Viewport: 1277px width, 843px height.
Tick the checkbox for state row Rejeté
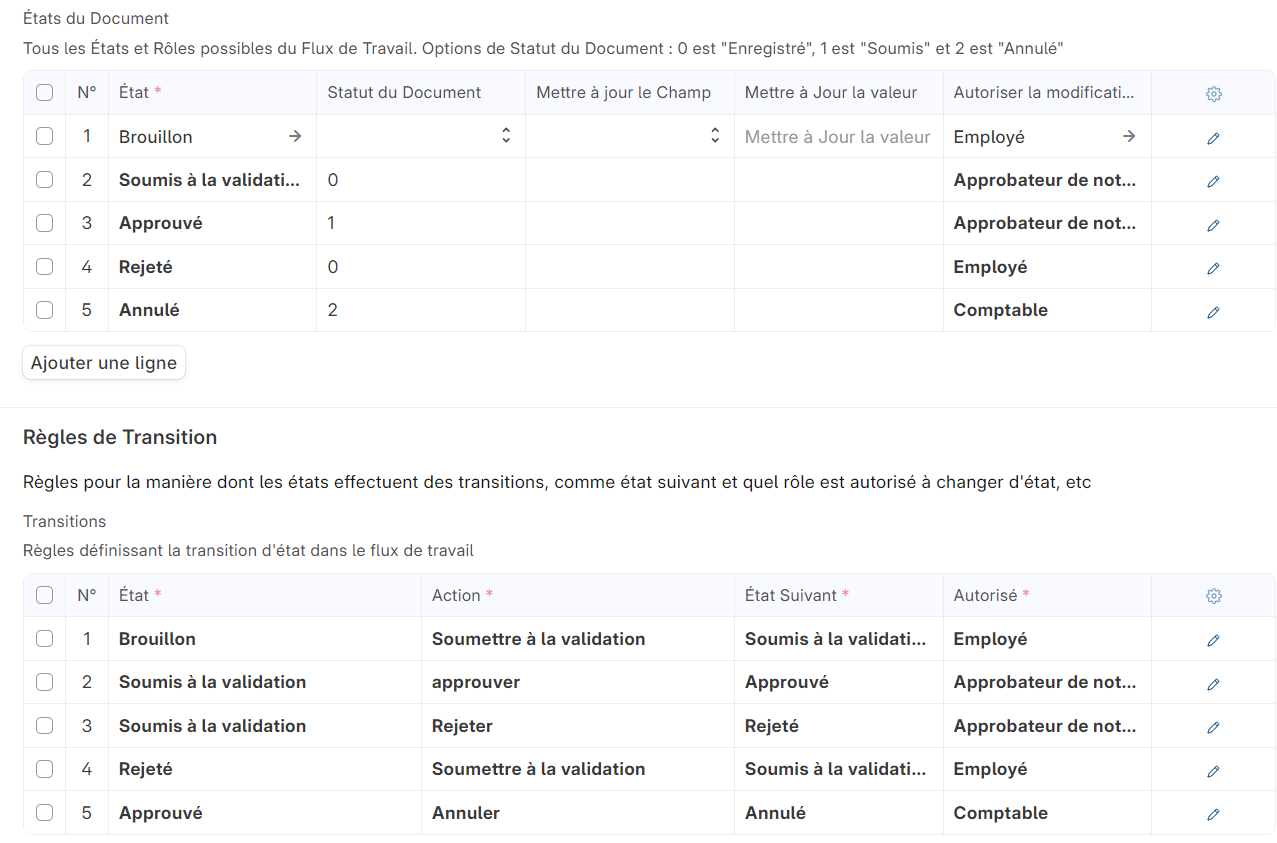click(44, 267)
